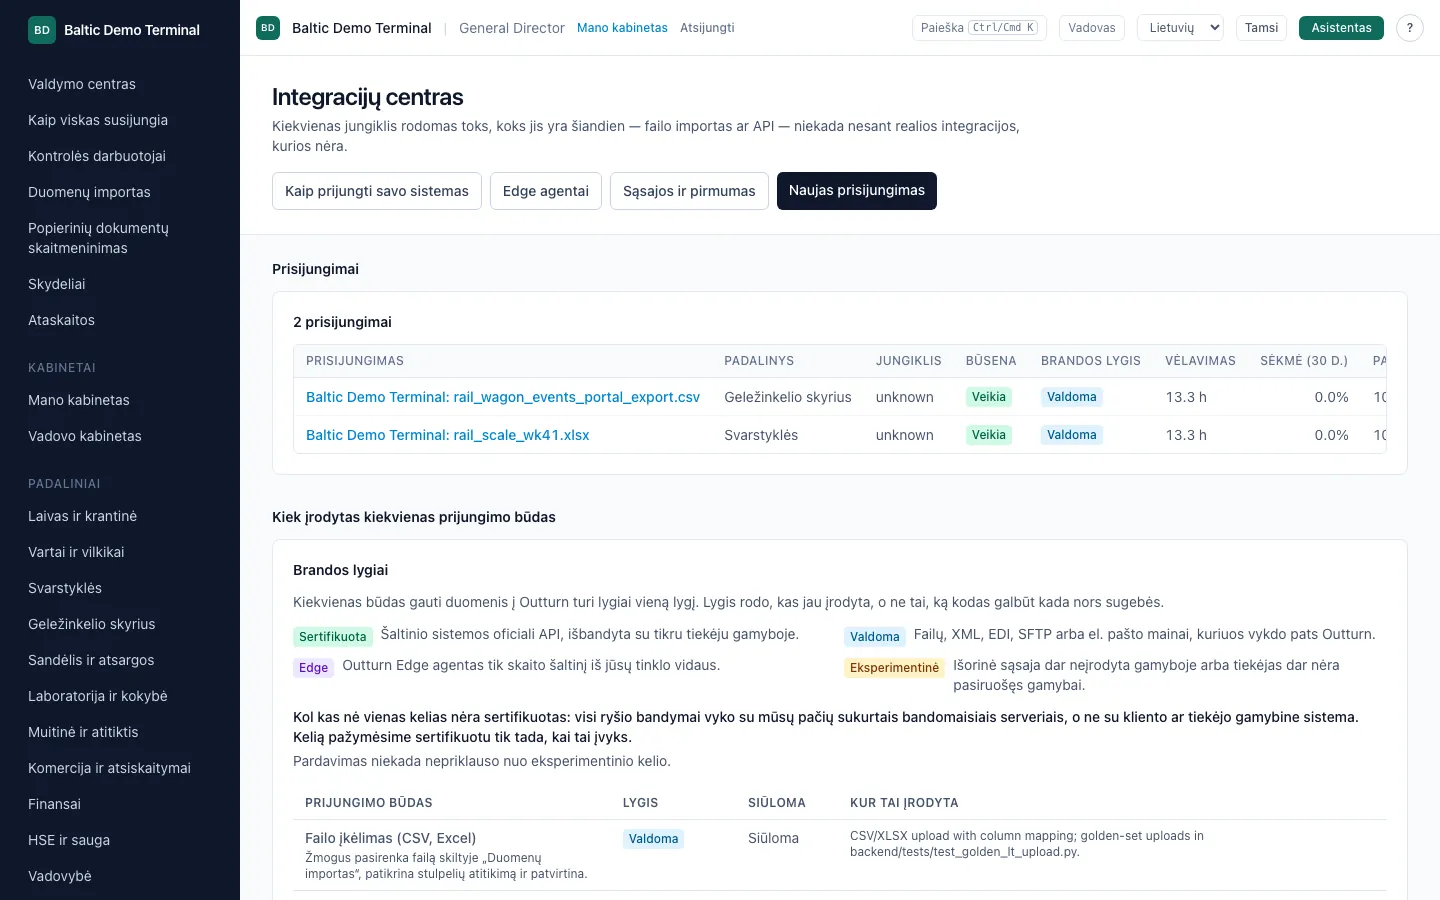Open the Lietuvių language dropdown

coord(1180,28)
